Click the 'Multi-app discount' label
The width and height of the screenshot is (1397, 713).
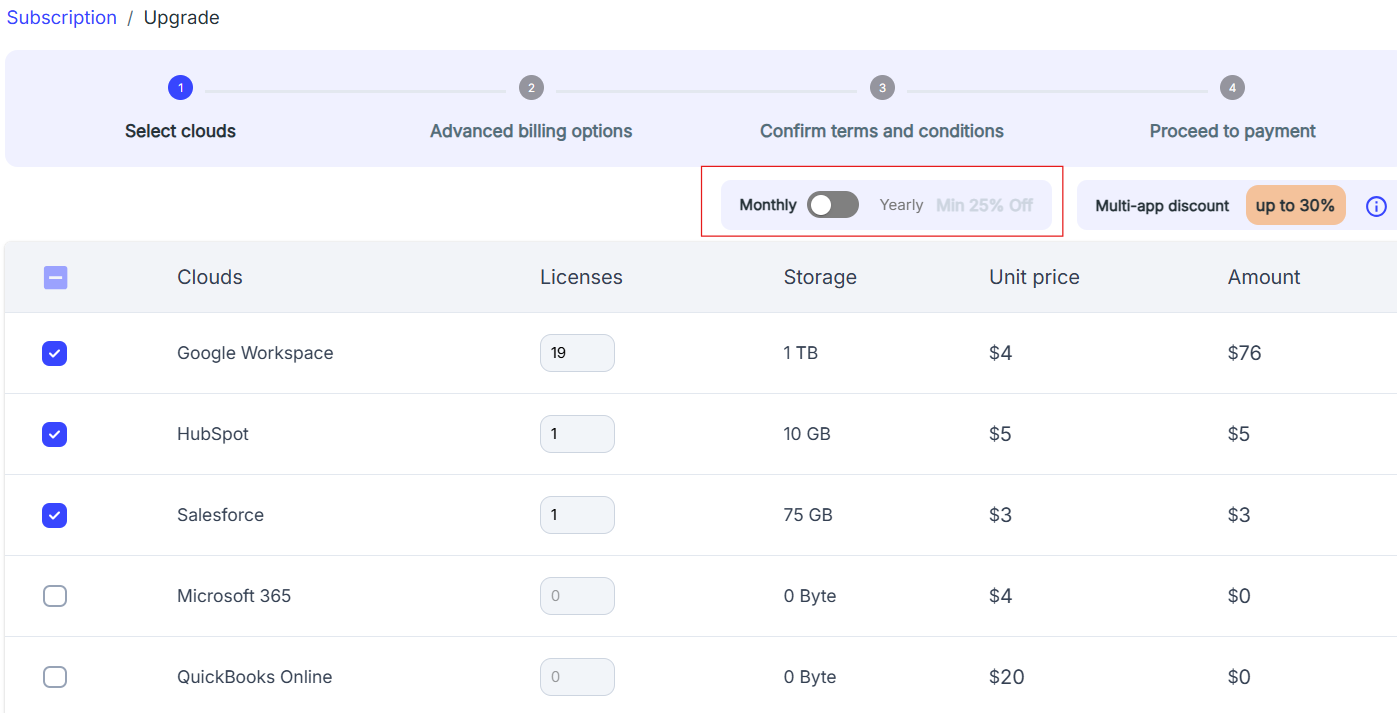(1162, 206)
